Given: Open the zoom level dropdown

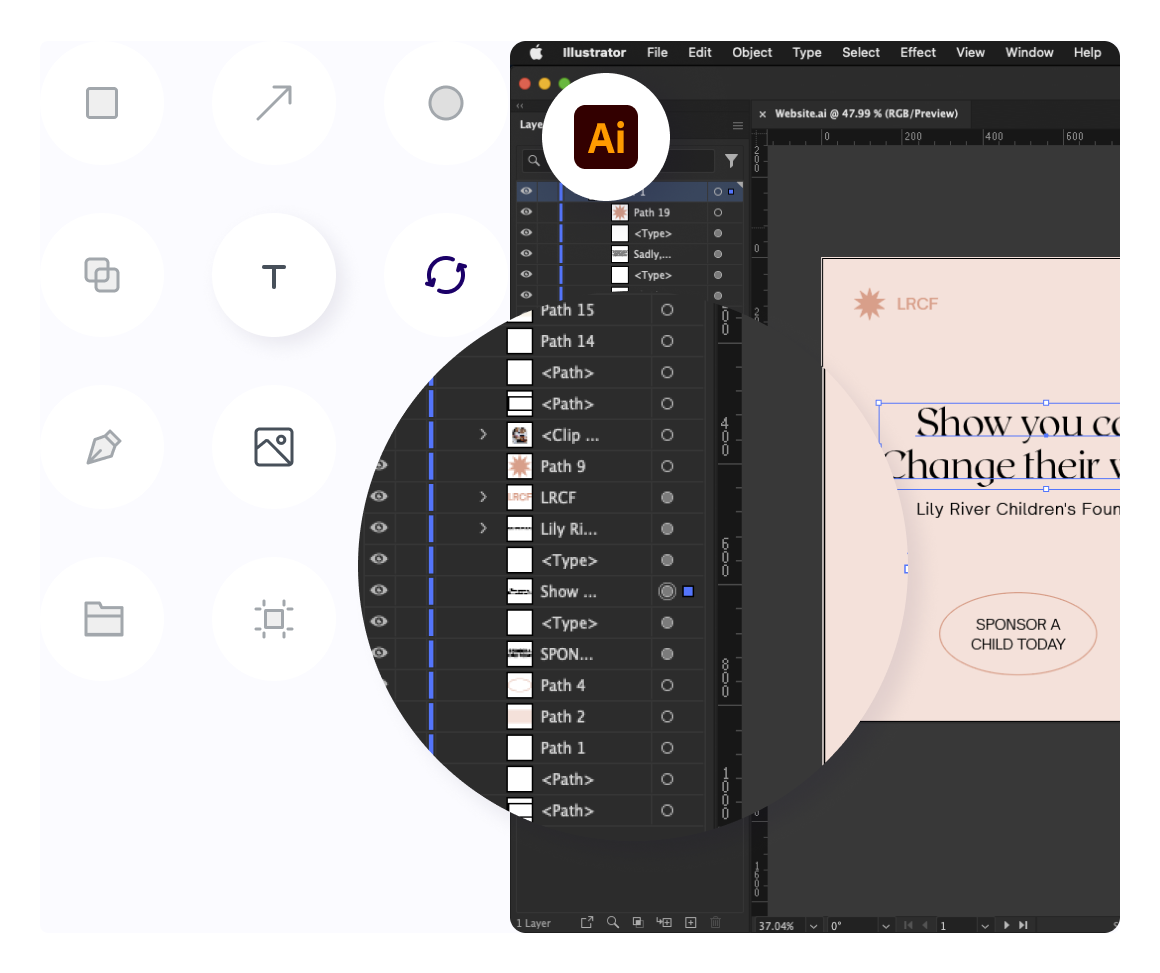Looking at the screenshot, I should pos(813,926).
